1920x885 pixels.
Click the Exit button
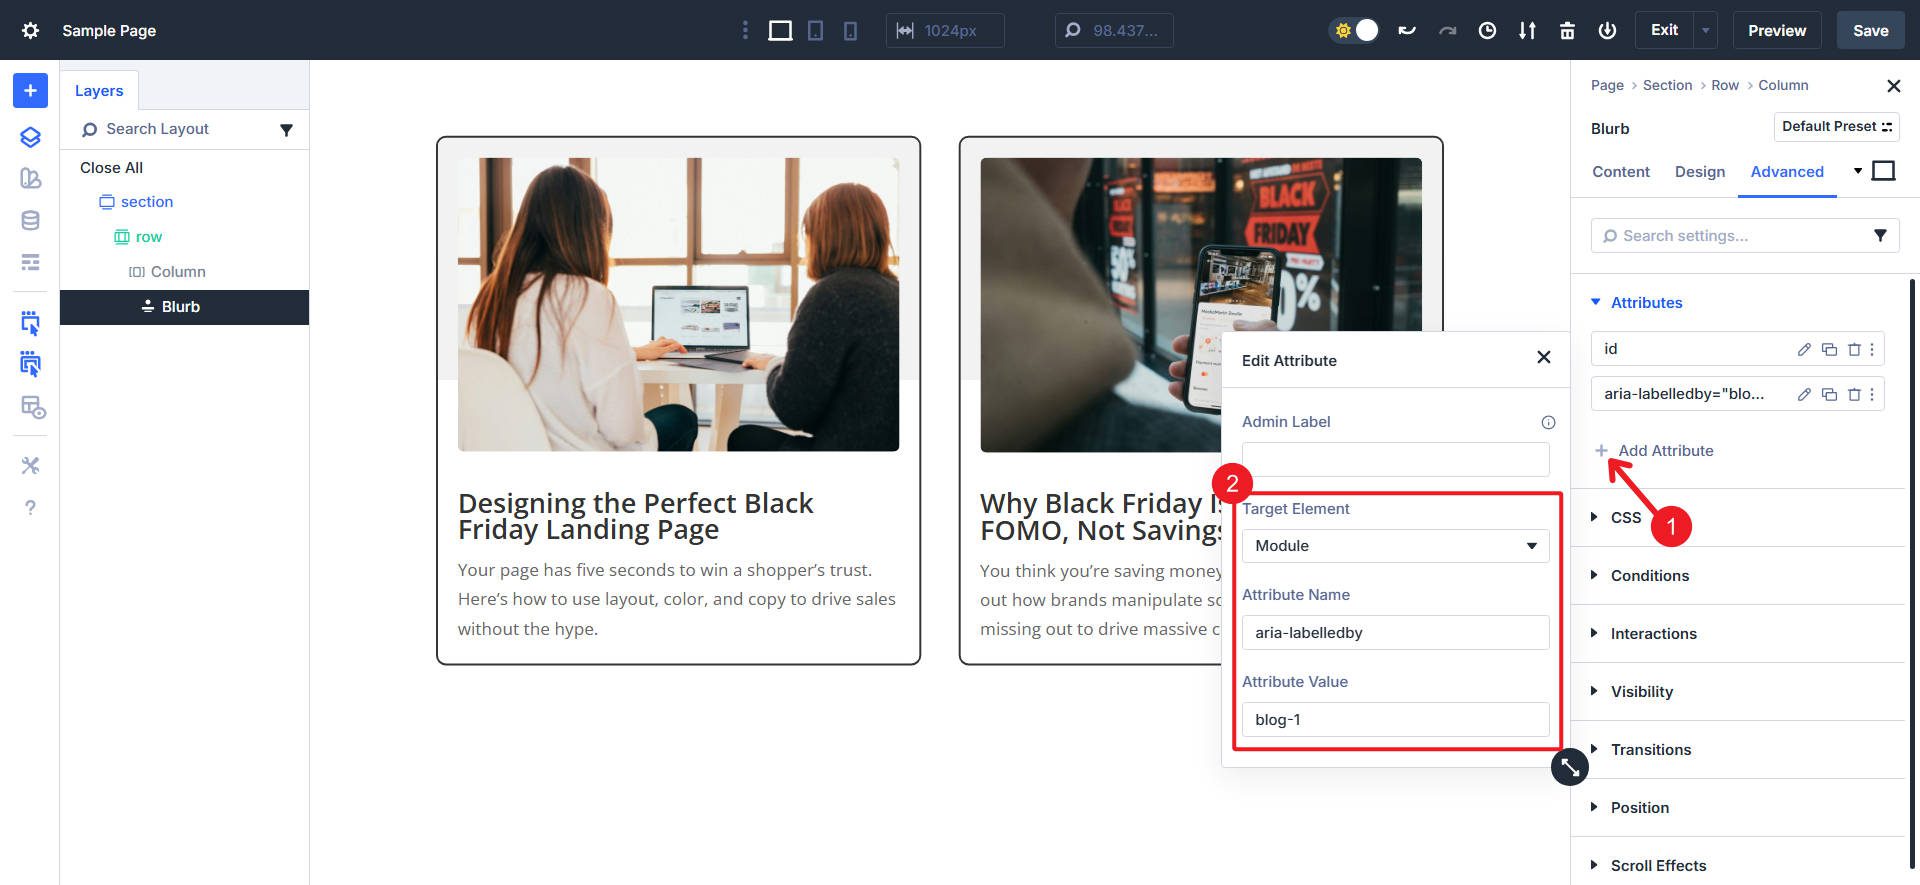[x=1664, y=30]
